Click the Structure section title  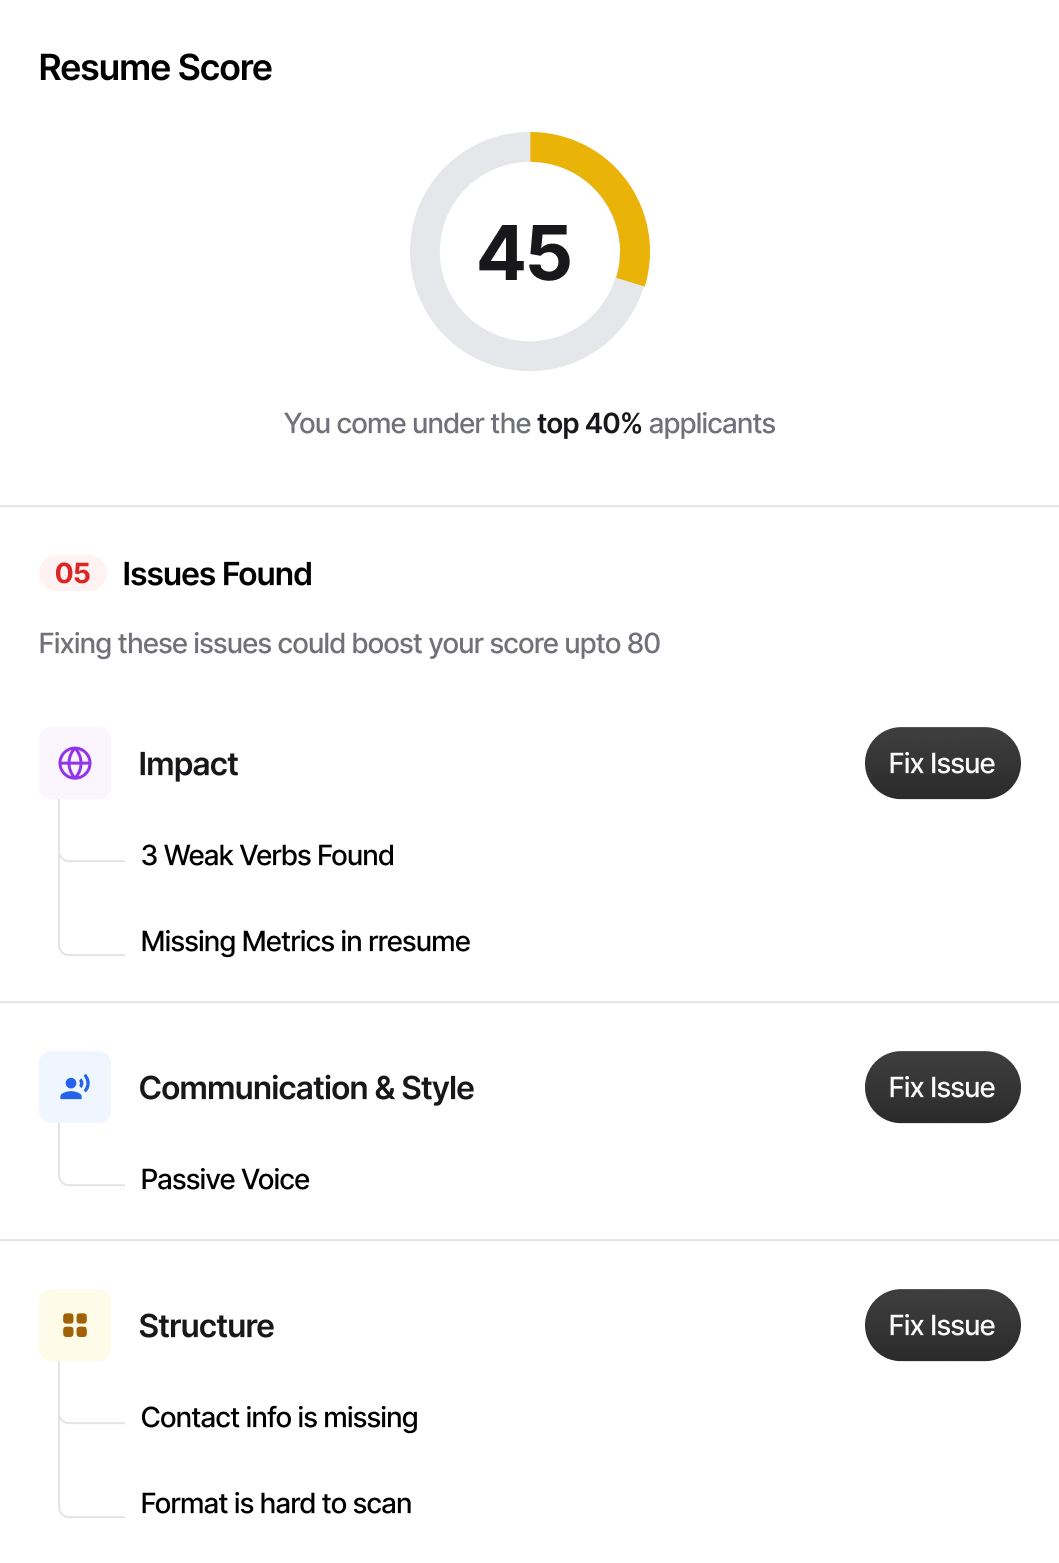[x=206, y=1325]
